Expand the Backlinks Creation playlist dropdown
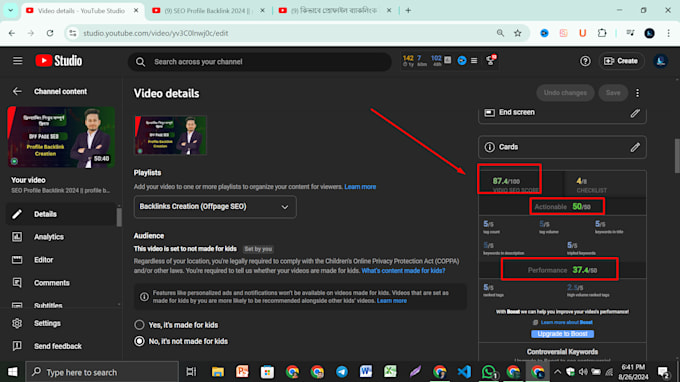 [215, 207]
